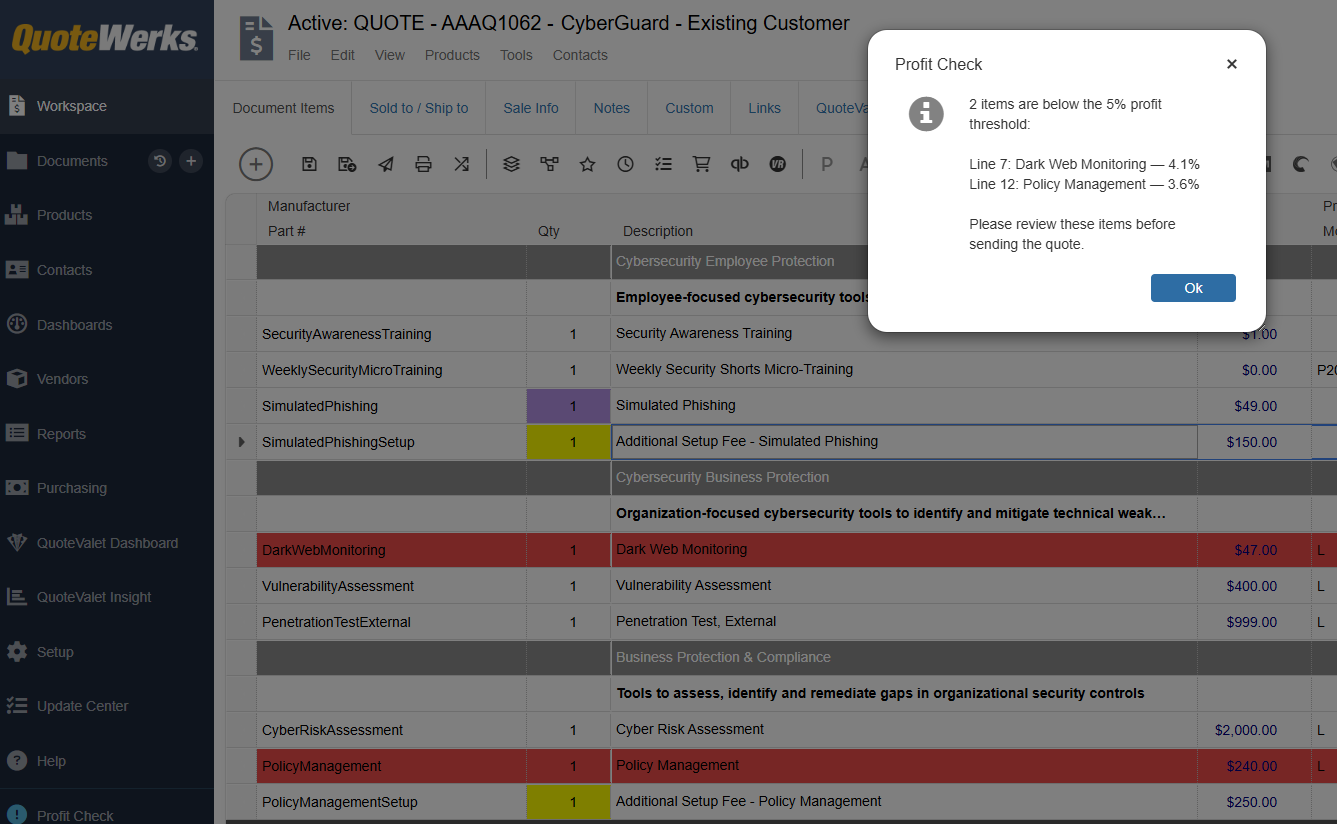This screenshot has width=1337, height=824.
Task: Open the File menu
Action: point(299,55)
